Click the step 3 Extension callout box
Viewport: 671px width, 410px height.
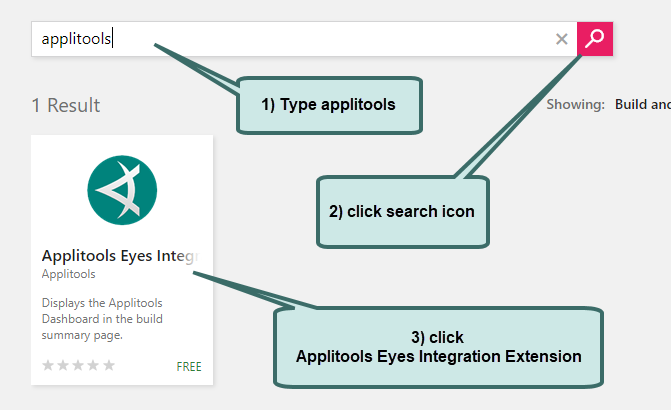[x=438, y=347]
